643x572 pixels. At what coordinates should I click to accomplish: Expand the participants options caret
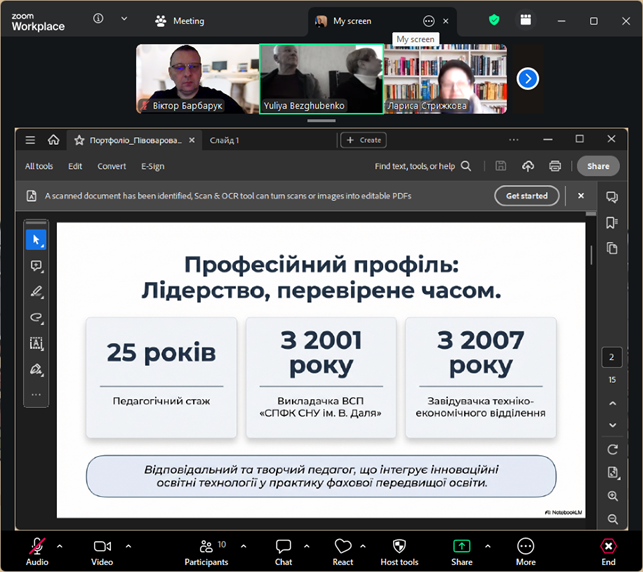(x=244, y=546)
